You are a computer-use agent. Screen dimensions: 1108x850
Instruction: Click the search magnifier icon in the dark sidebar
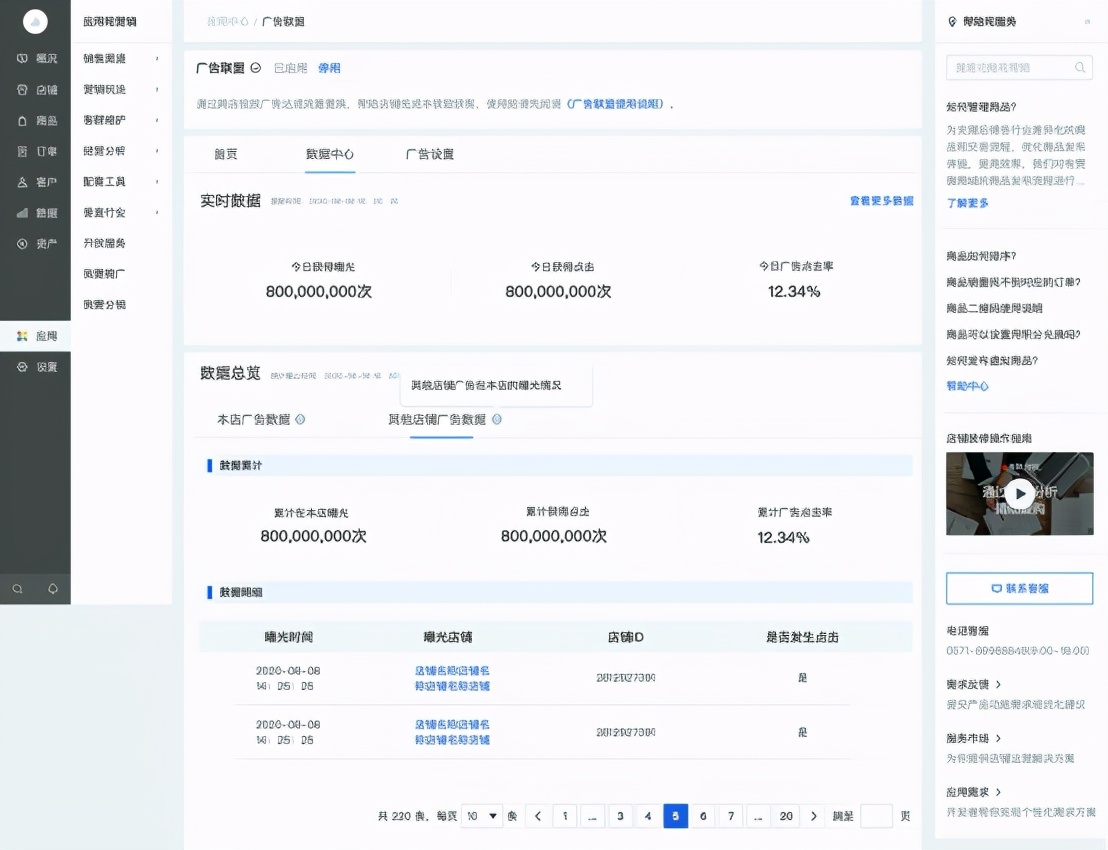point(18,589)
